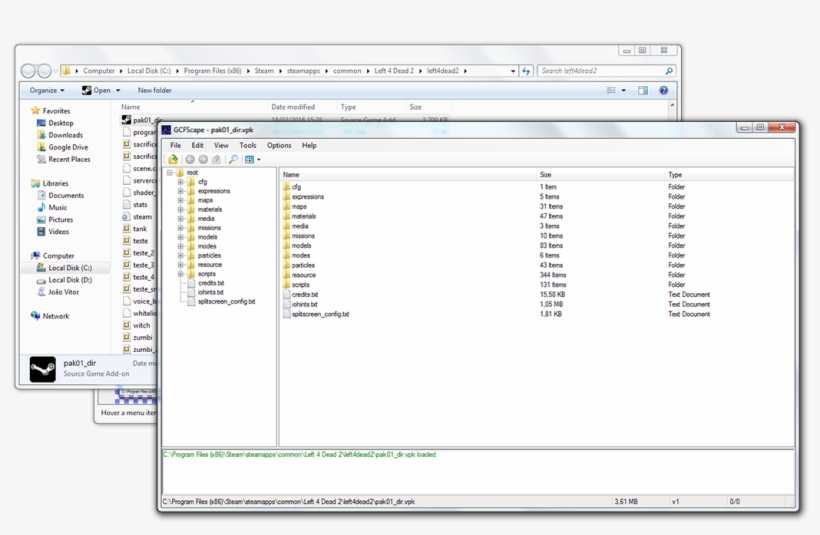Expand the materials folder in the tree

[180, 209]
